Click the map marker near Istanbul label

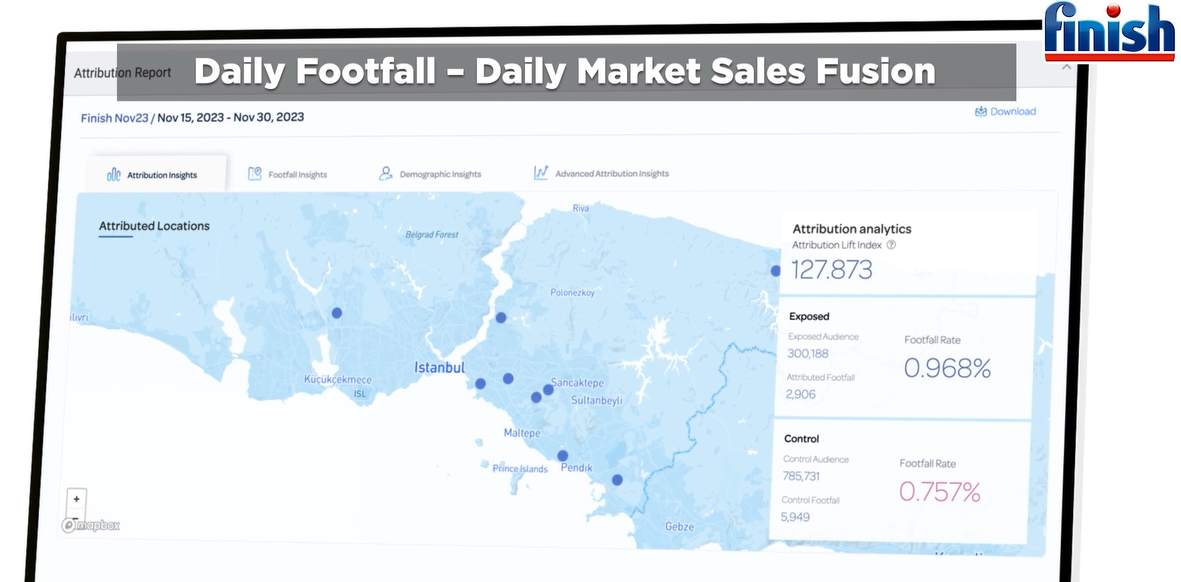481,383
